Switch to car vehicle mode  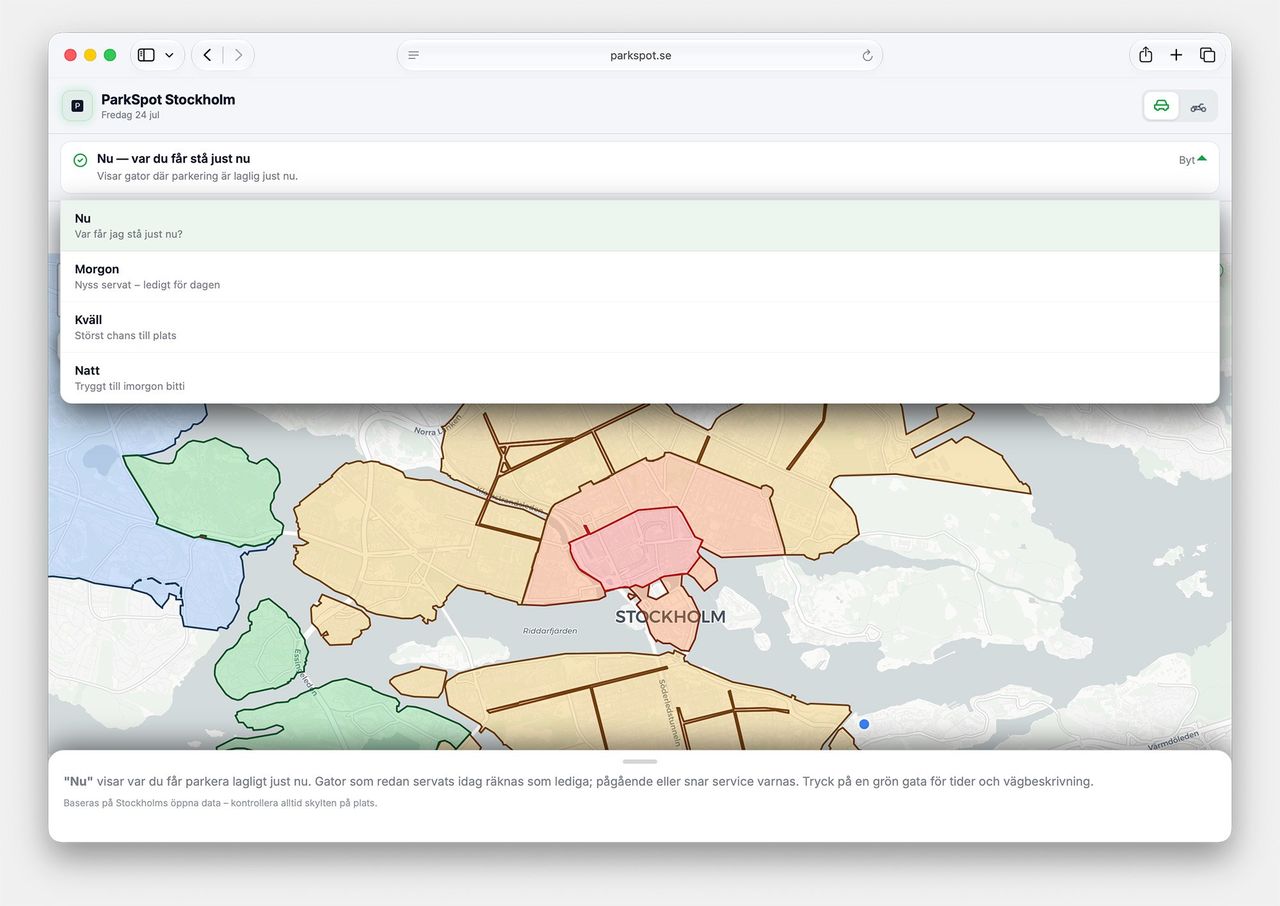(1161, 106)
